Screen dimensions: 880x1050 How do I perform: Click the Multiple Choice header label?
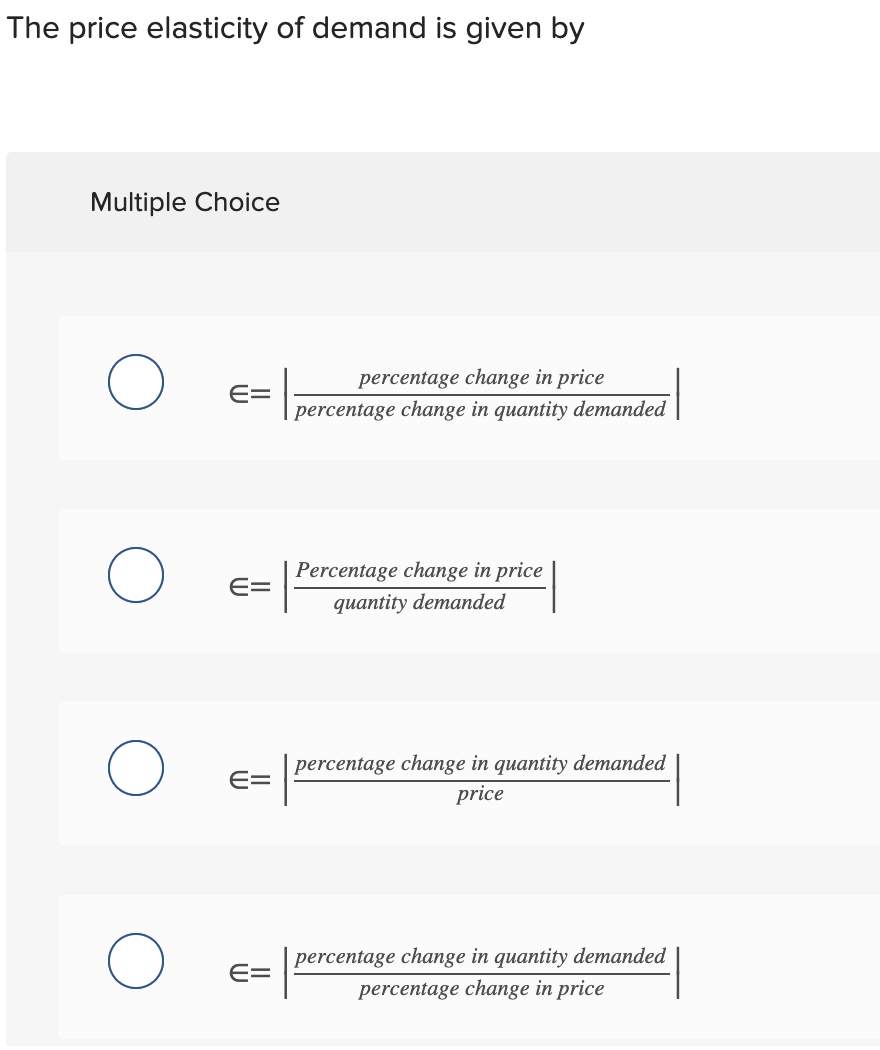[185, 202]
